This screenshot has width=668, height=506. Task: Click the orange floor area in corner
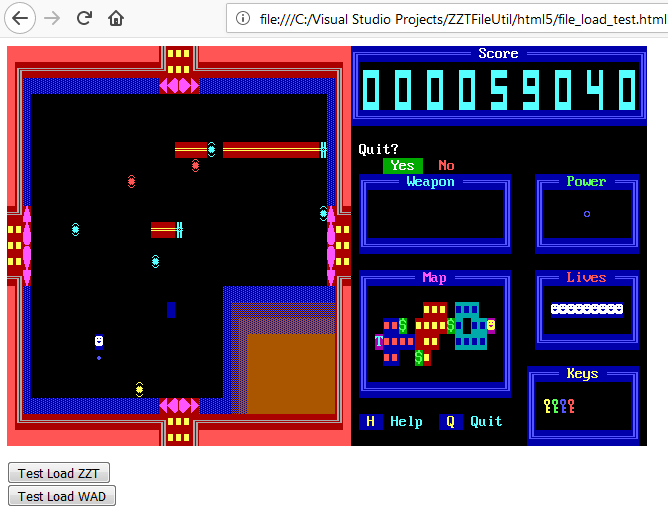291,374
